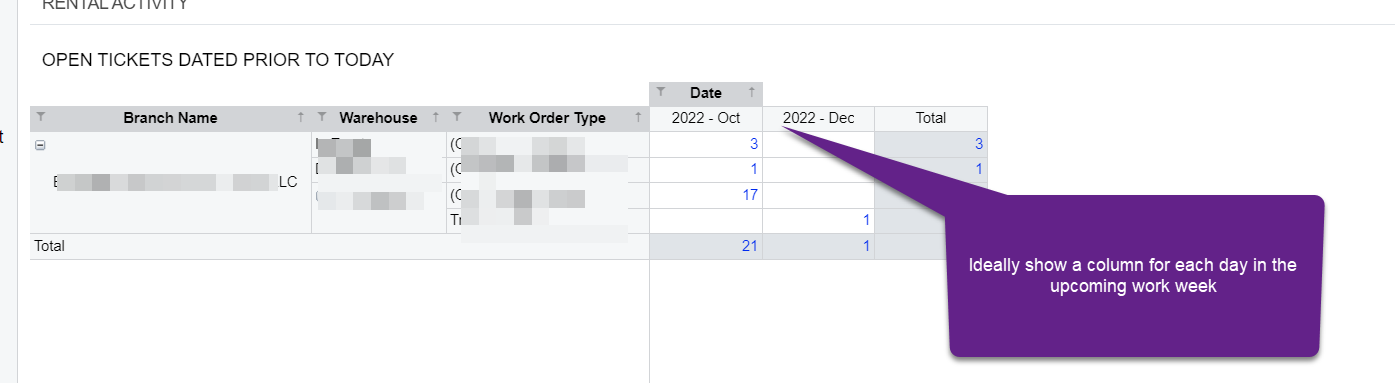Select the Total row label
The height and width of the screenshot is (383, 1395).
coord(49,245)
